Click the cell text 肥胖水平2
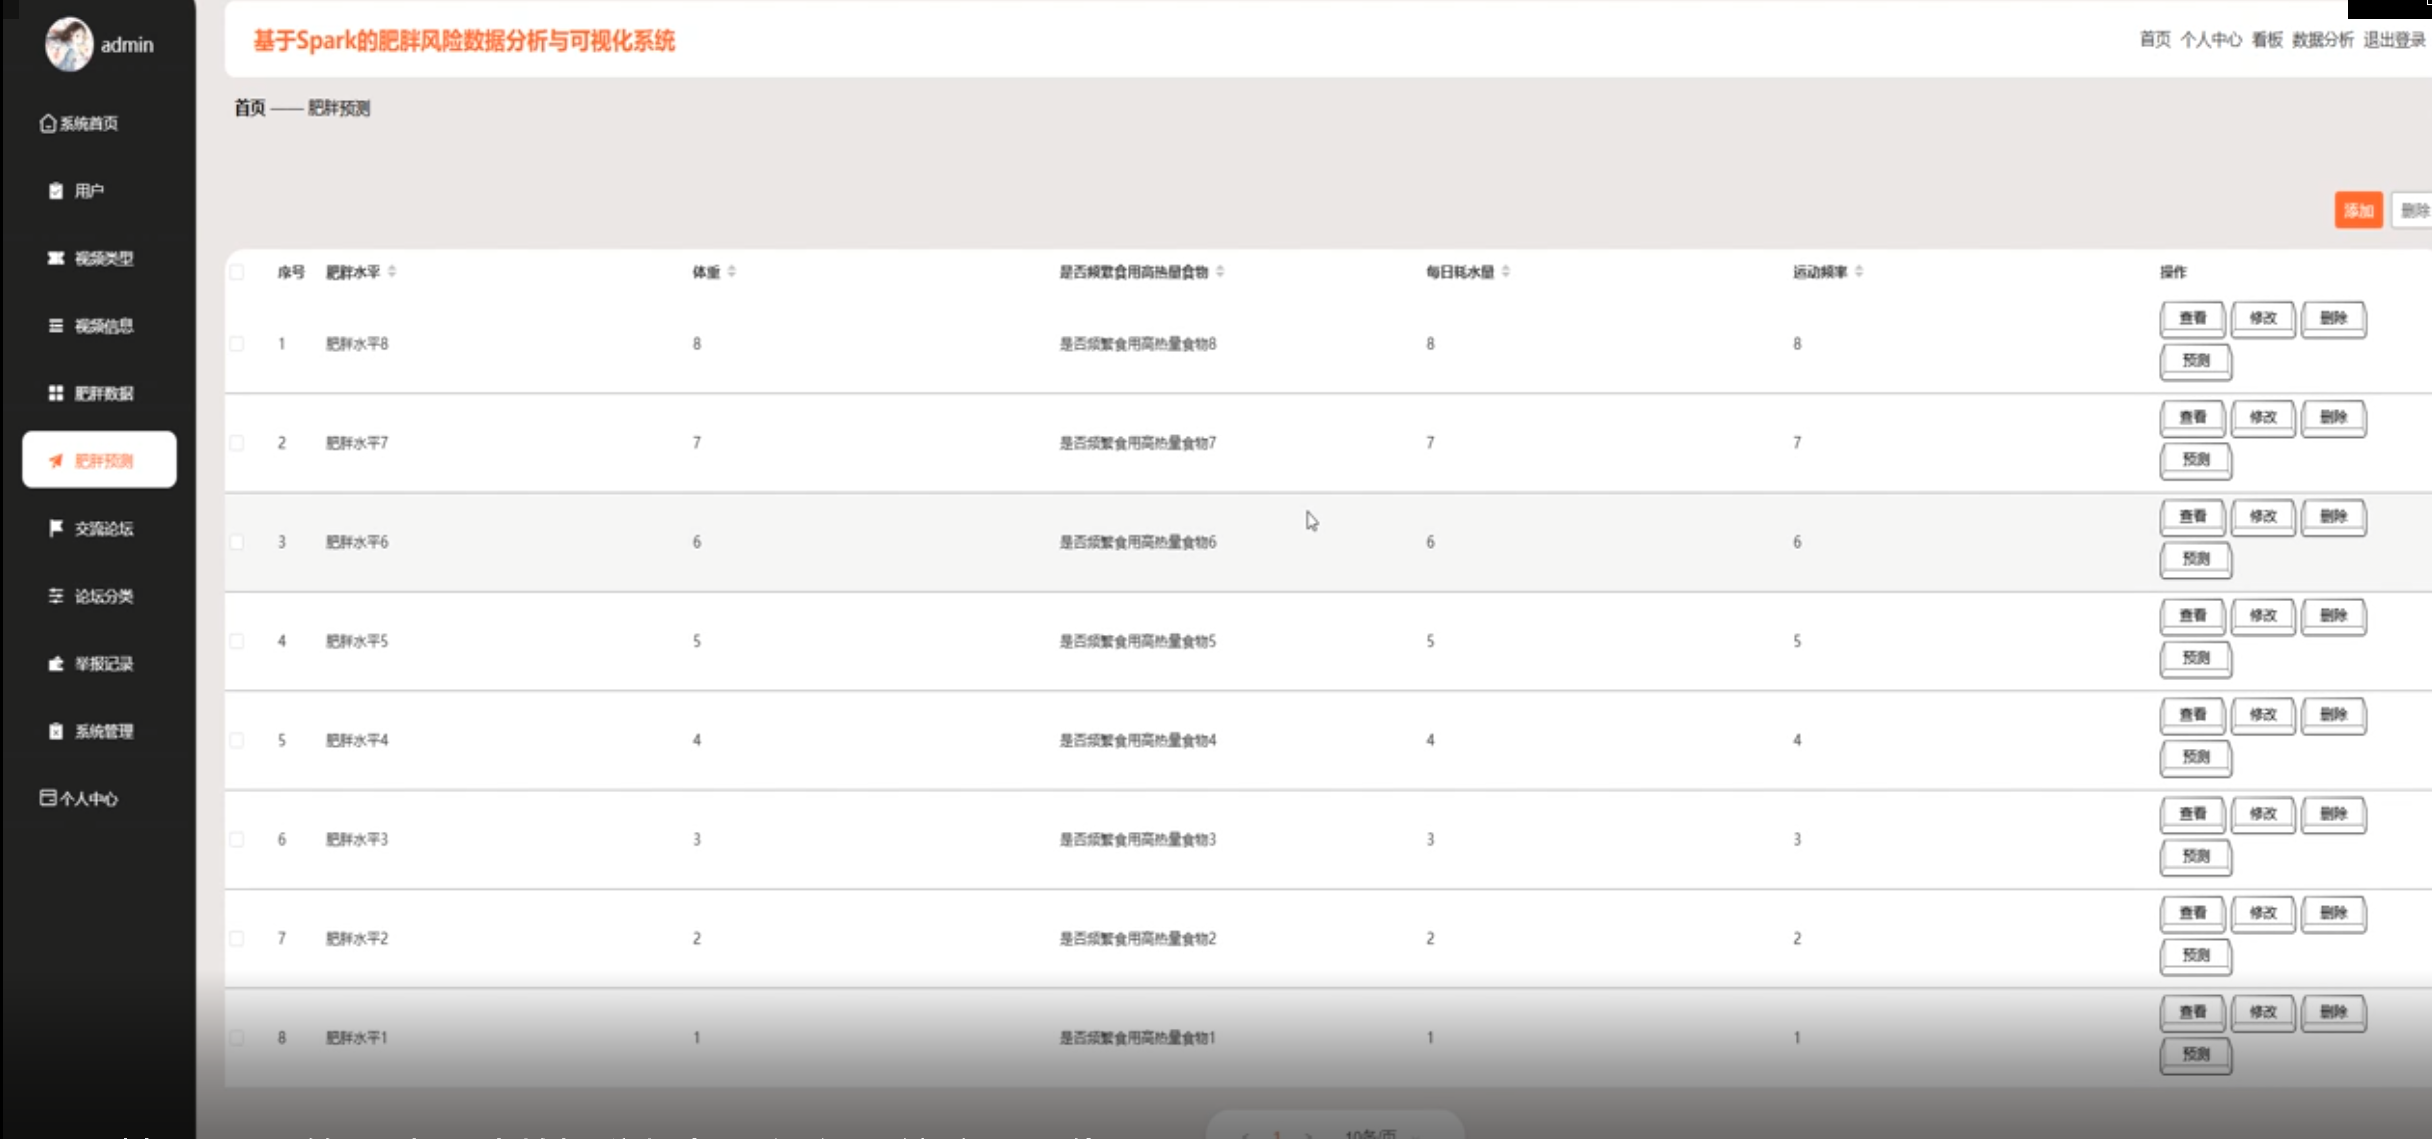2432x1139 pixels. point(357,938)
